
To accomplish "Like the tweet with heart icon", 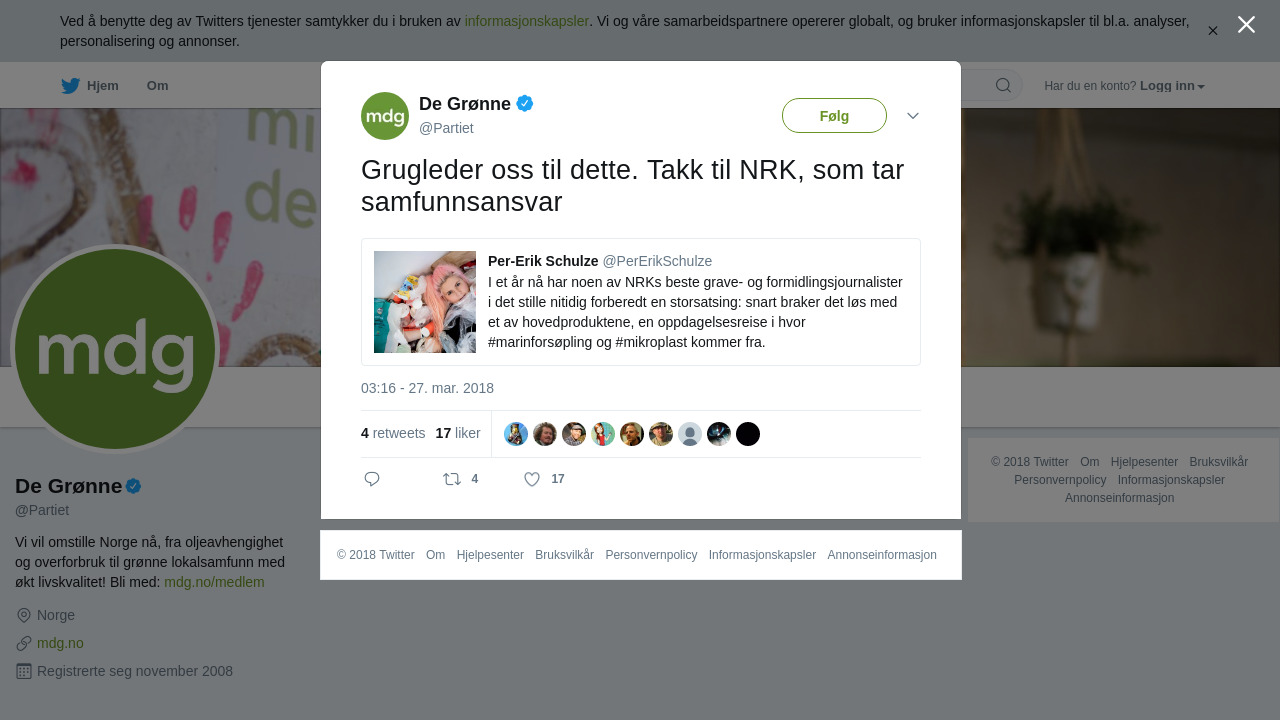I will [x=532, y=479].
